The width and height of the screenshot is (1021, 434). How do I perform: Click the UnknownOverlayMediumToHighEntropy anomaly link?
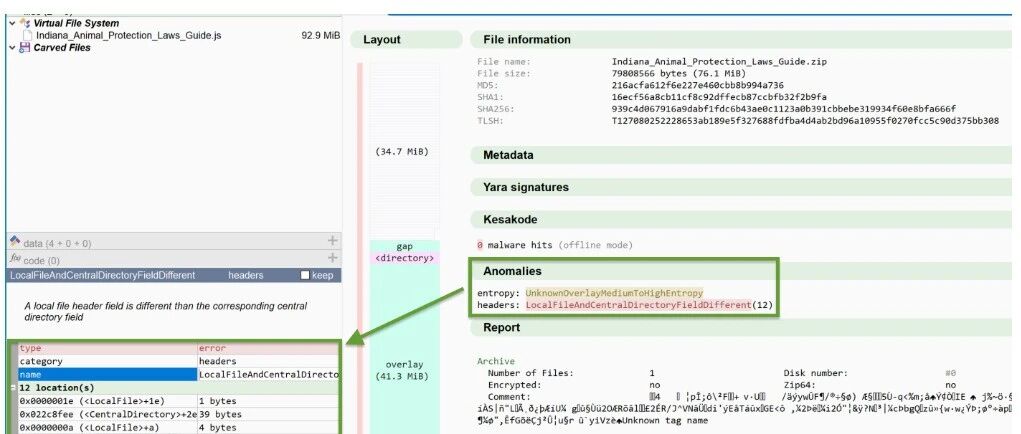(x=614, y=293)
